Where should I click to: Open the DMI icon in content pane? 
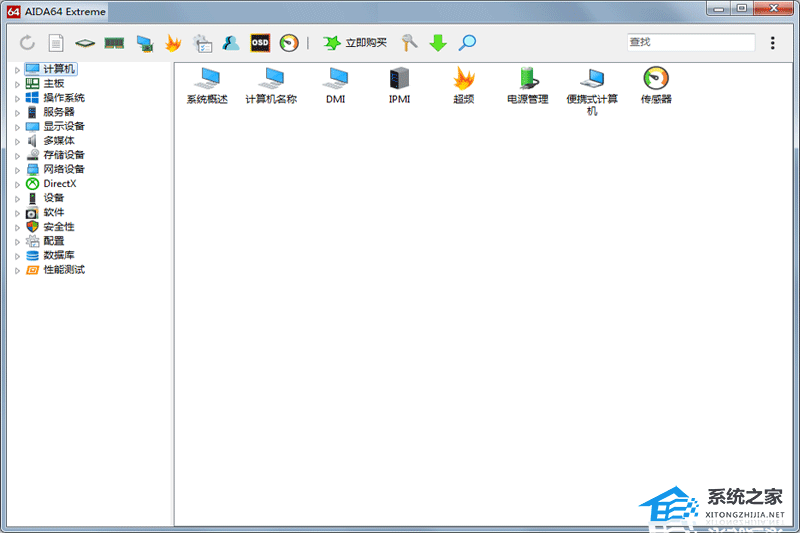335,86
